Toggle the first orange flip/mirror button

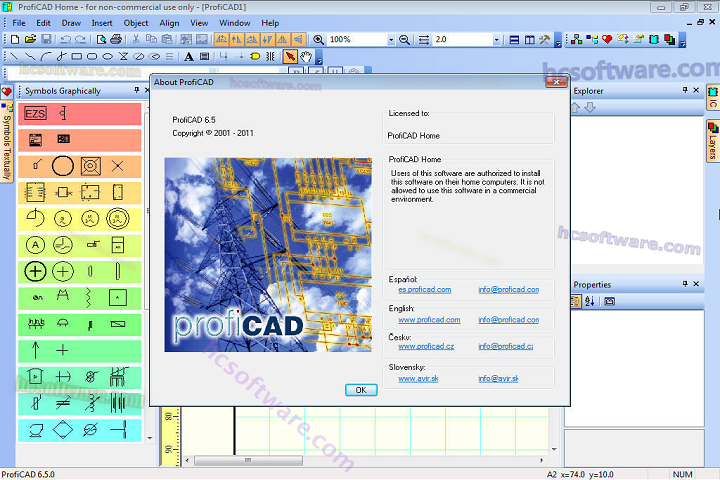[x=221, y=40]
